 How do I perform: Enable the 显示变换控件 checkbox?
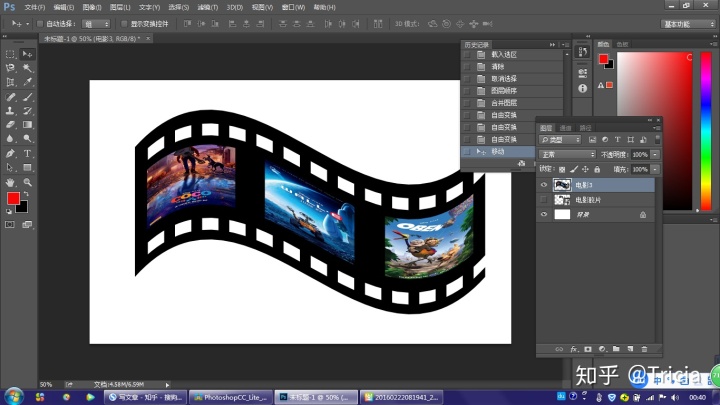pos(124,23)
